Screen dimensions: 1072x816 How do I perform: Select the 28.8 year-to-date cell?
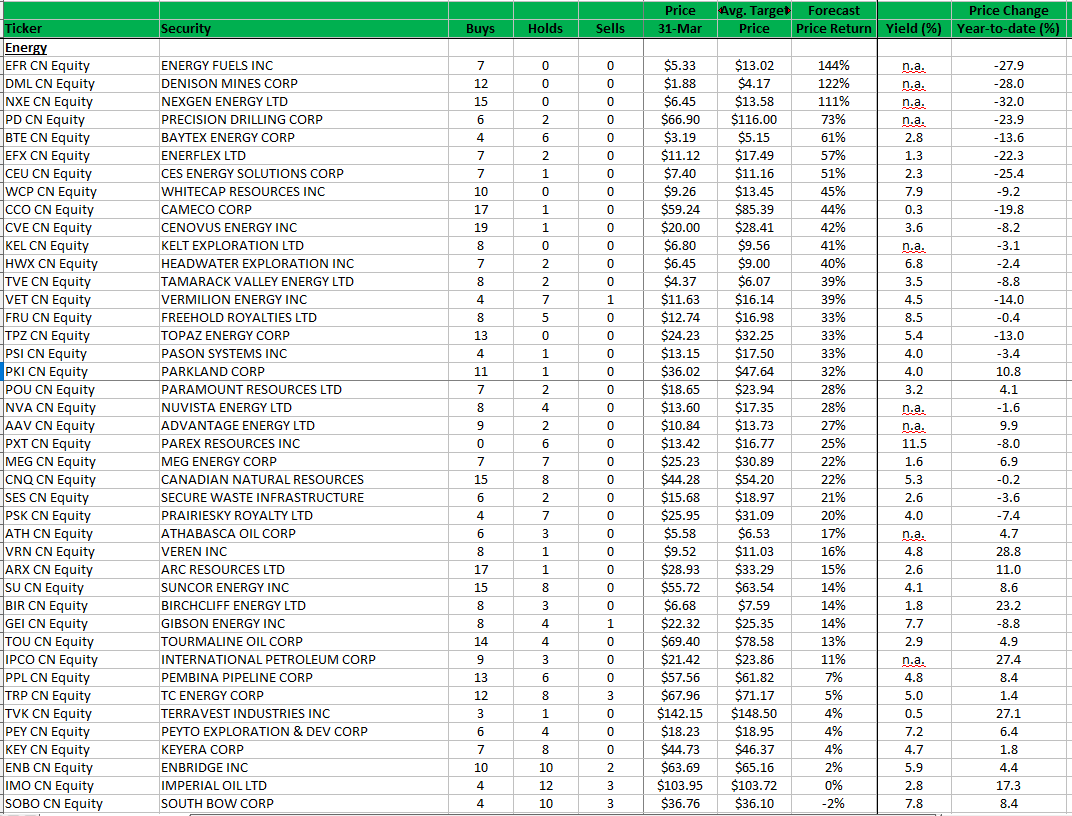[1008, 552]
